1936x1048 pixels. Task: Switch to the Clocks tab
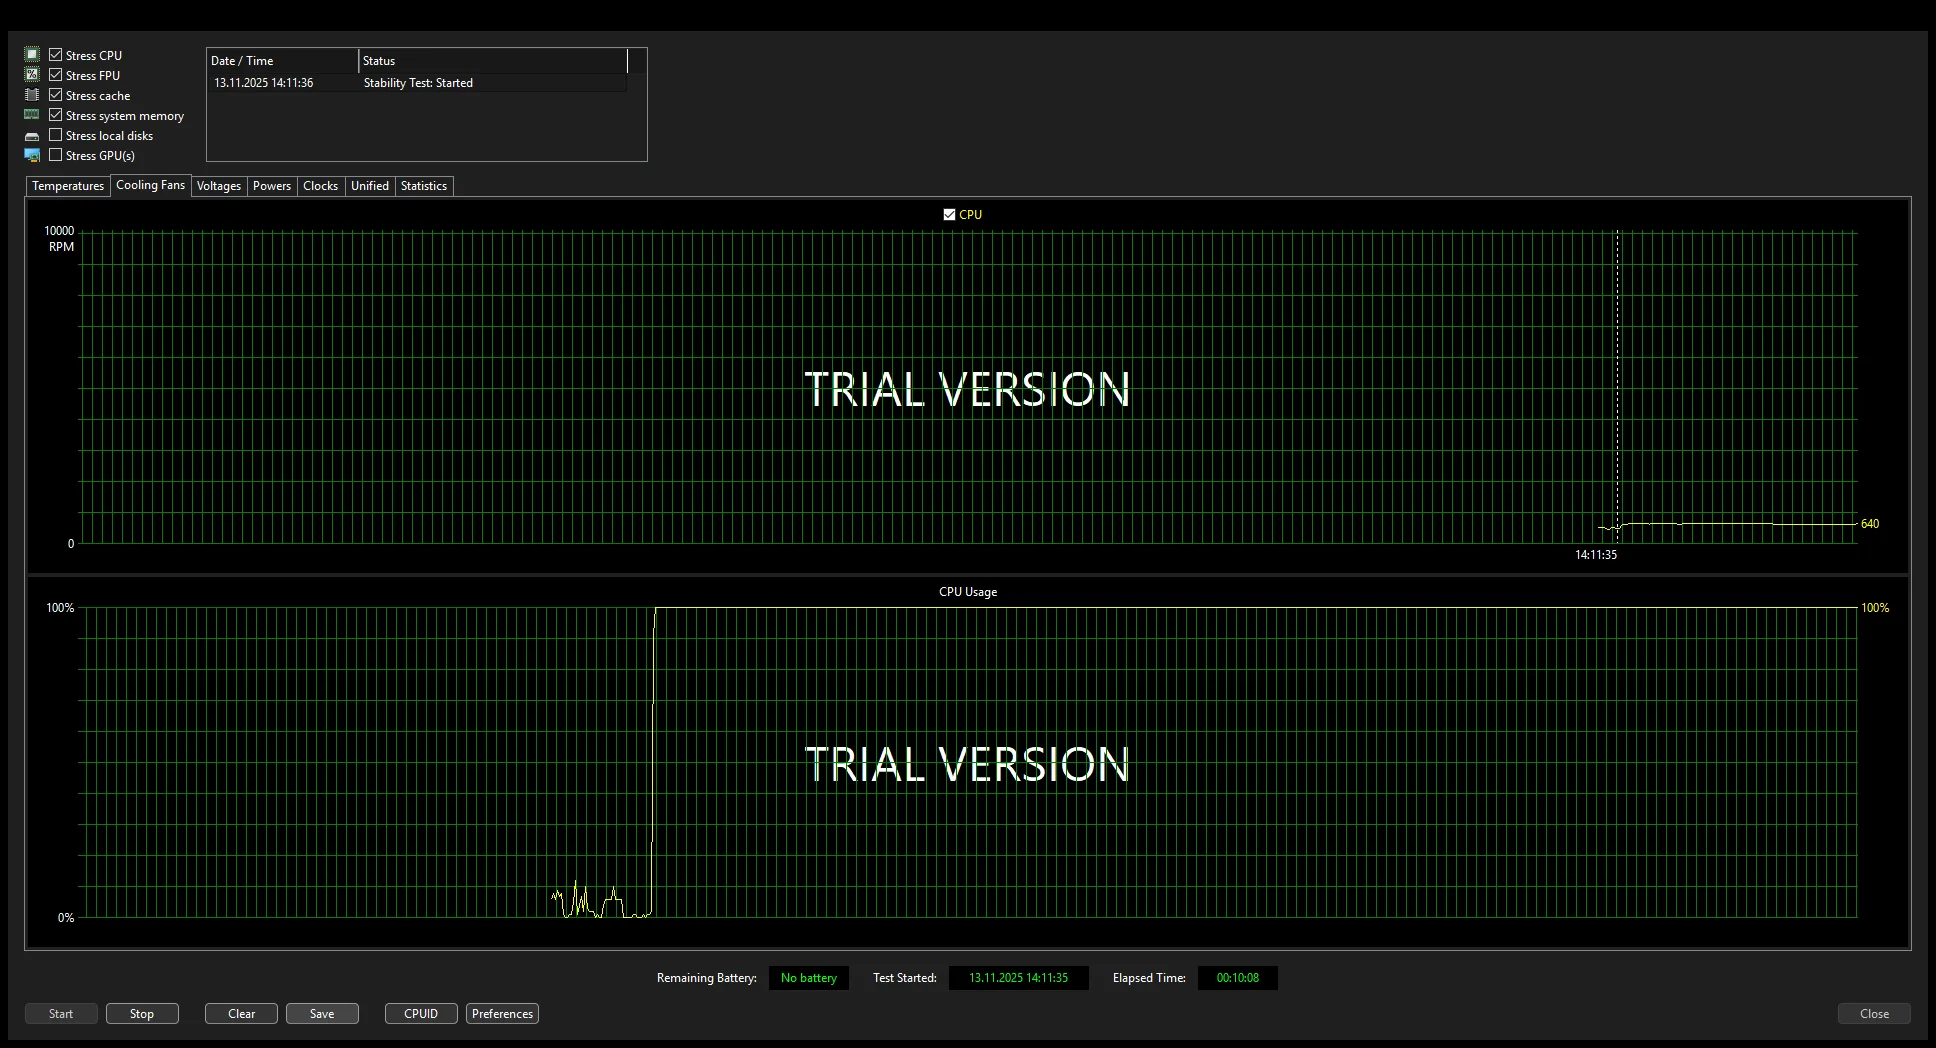pos(321,186)
